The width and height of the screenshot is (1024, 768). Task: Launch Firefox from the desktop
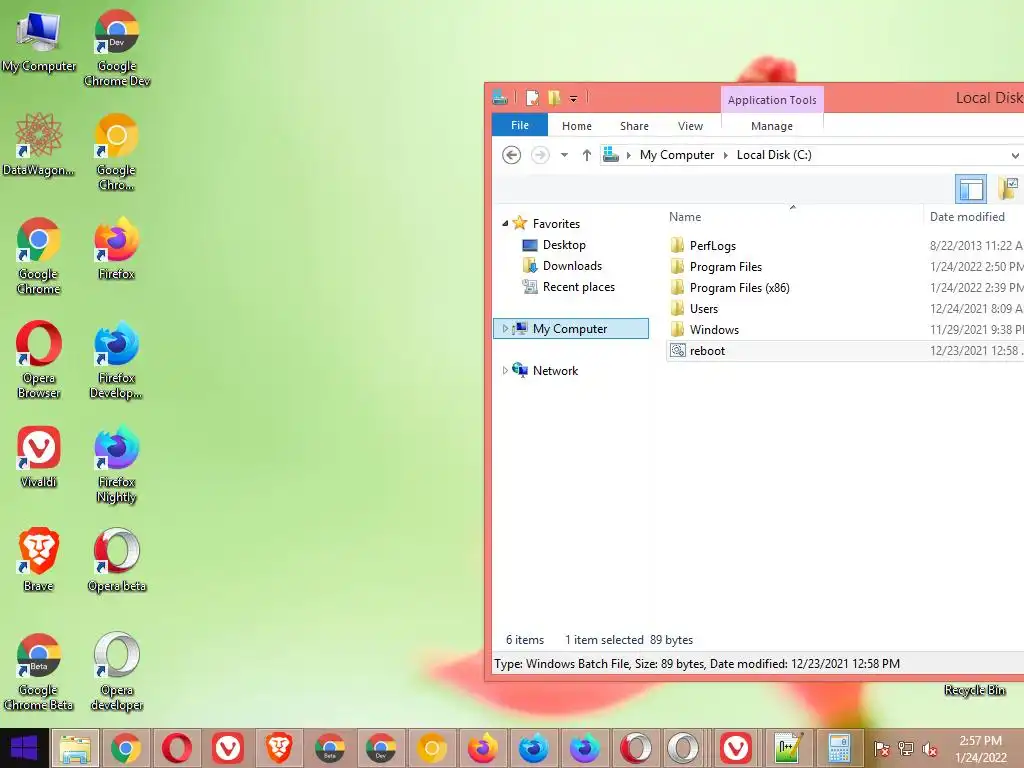point(117,248)
